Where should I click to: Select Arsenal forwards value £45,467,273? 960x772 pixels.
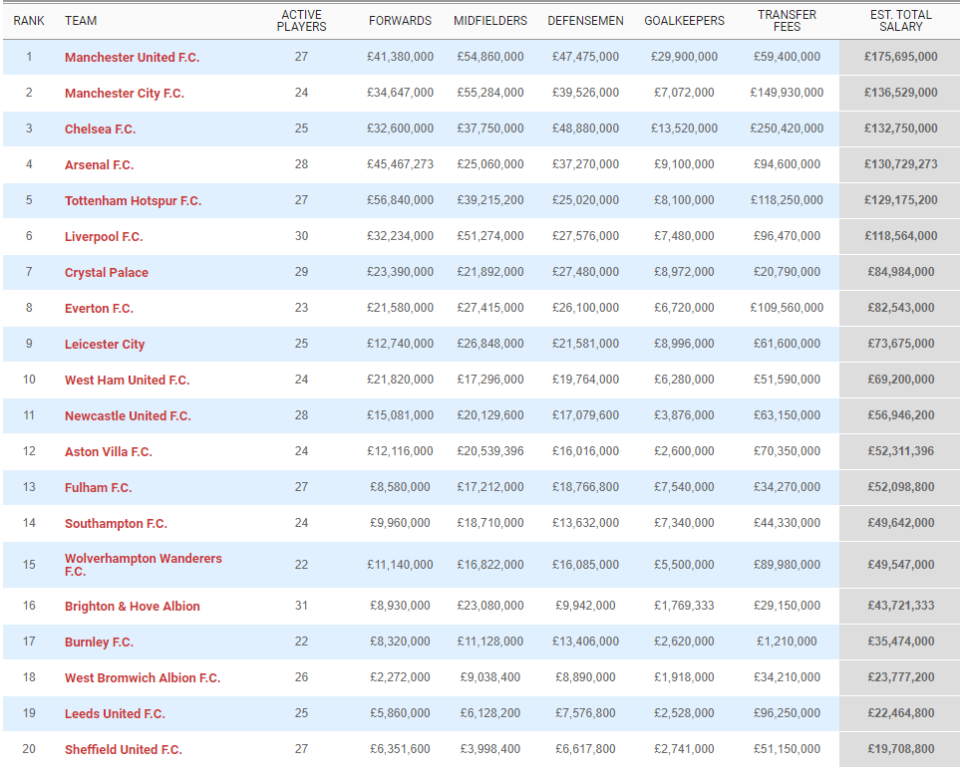click(x=400, y=164)
